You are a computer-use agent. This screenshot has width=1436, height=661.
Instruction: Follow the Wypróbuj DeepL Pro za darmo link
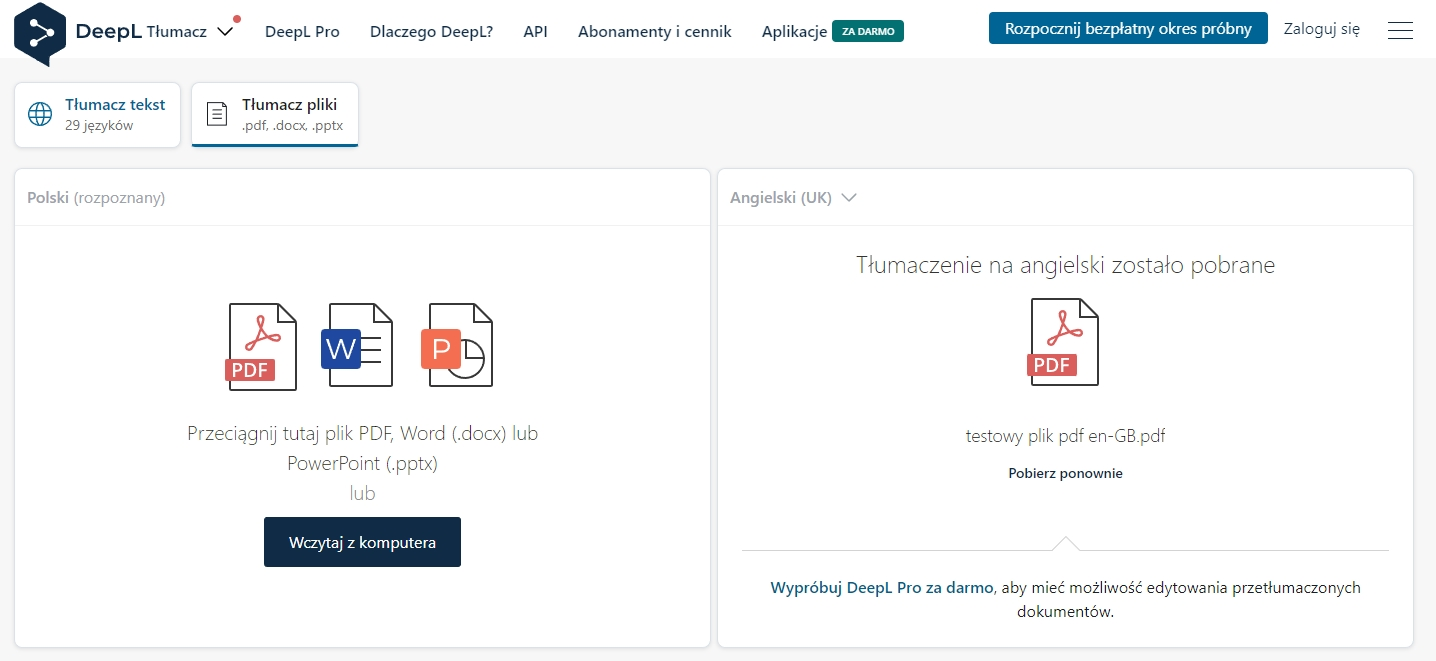(881, 588)
